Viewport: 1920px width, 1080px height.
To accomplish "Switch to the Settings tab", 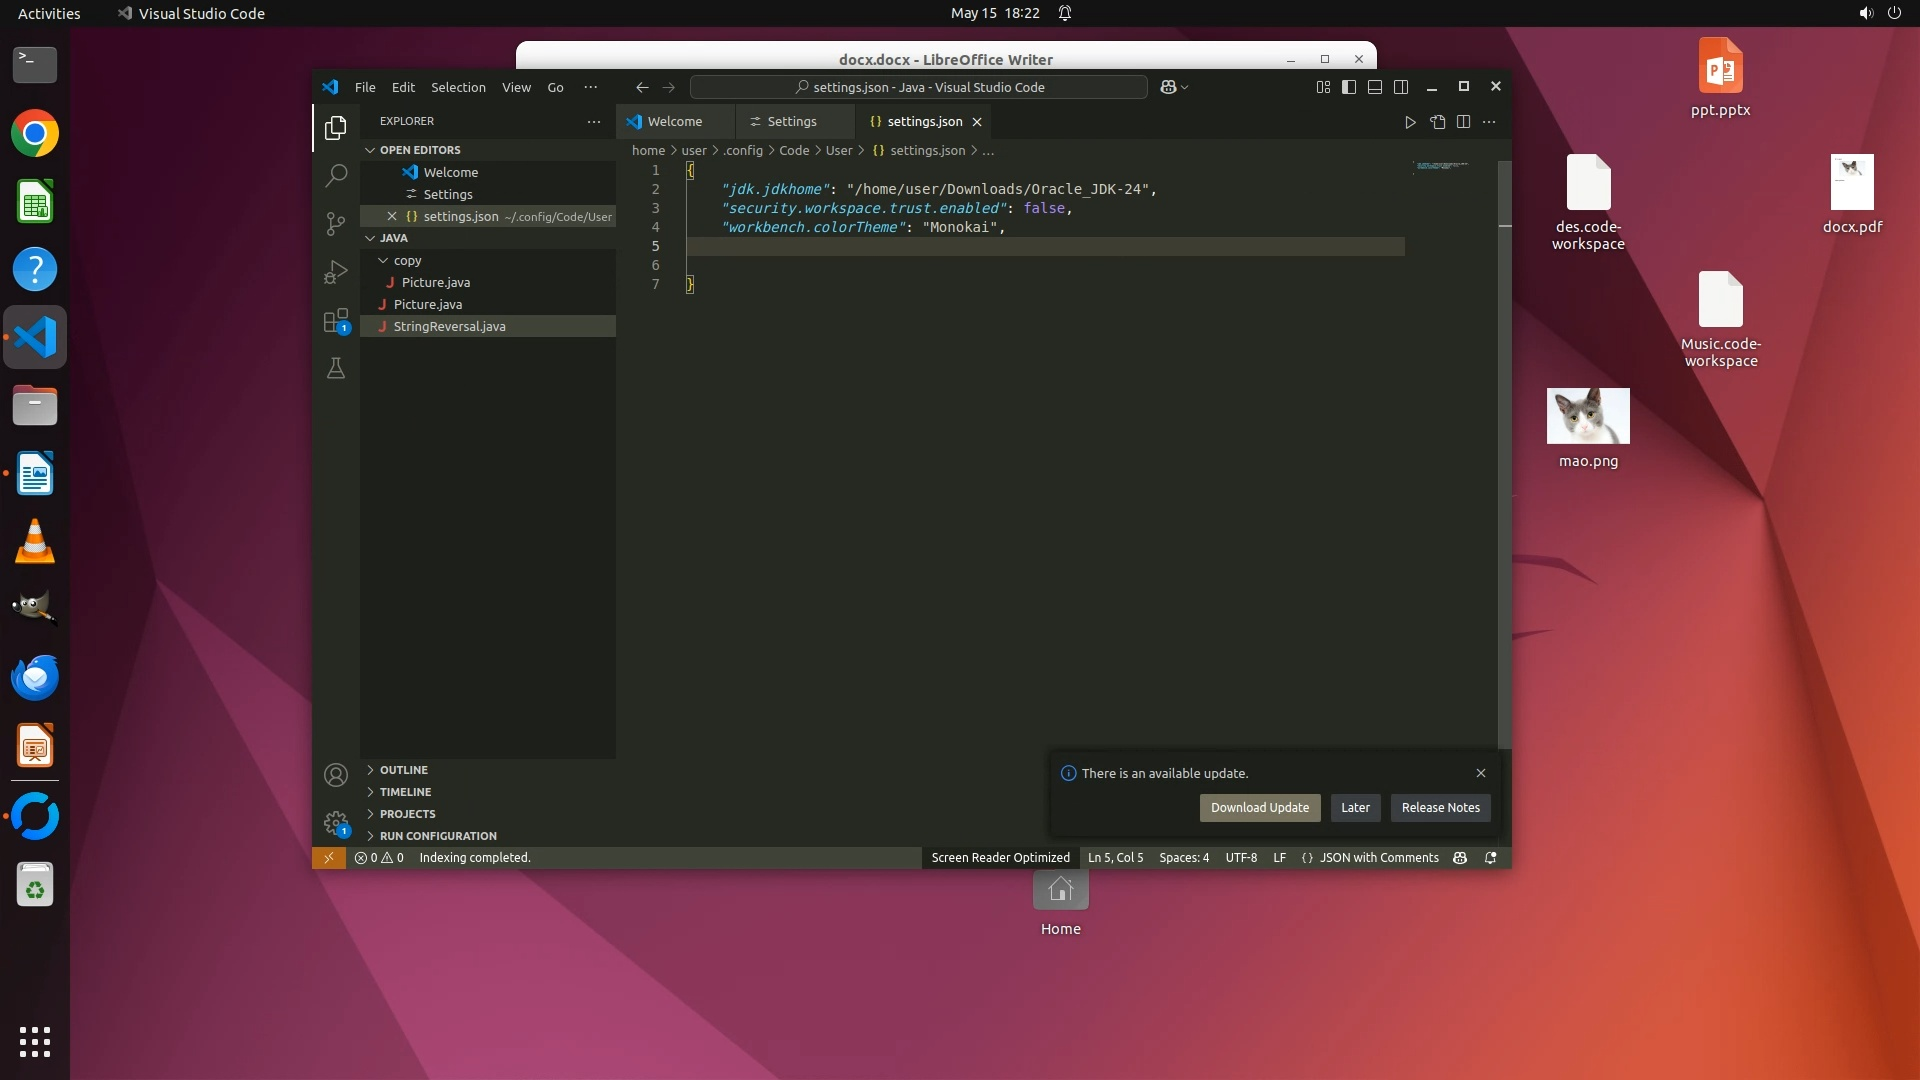I will tap(791, 122).
